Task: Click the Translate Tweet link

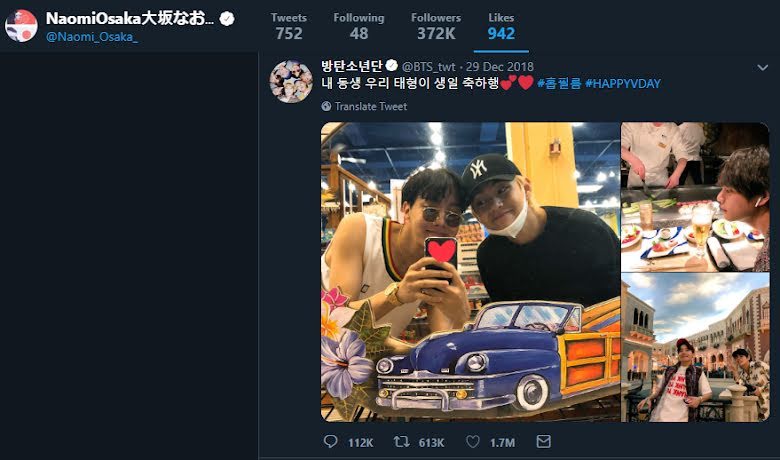Action: (371, 106)
